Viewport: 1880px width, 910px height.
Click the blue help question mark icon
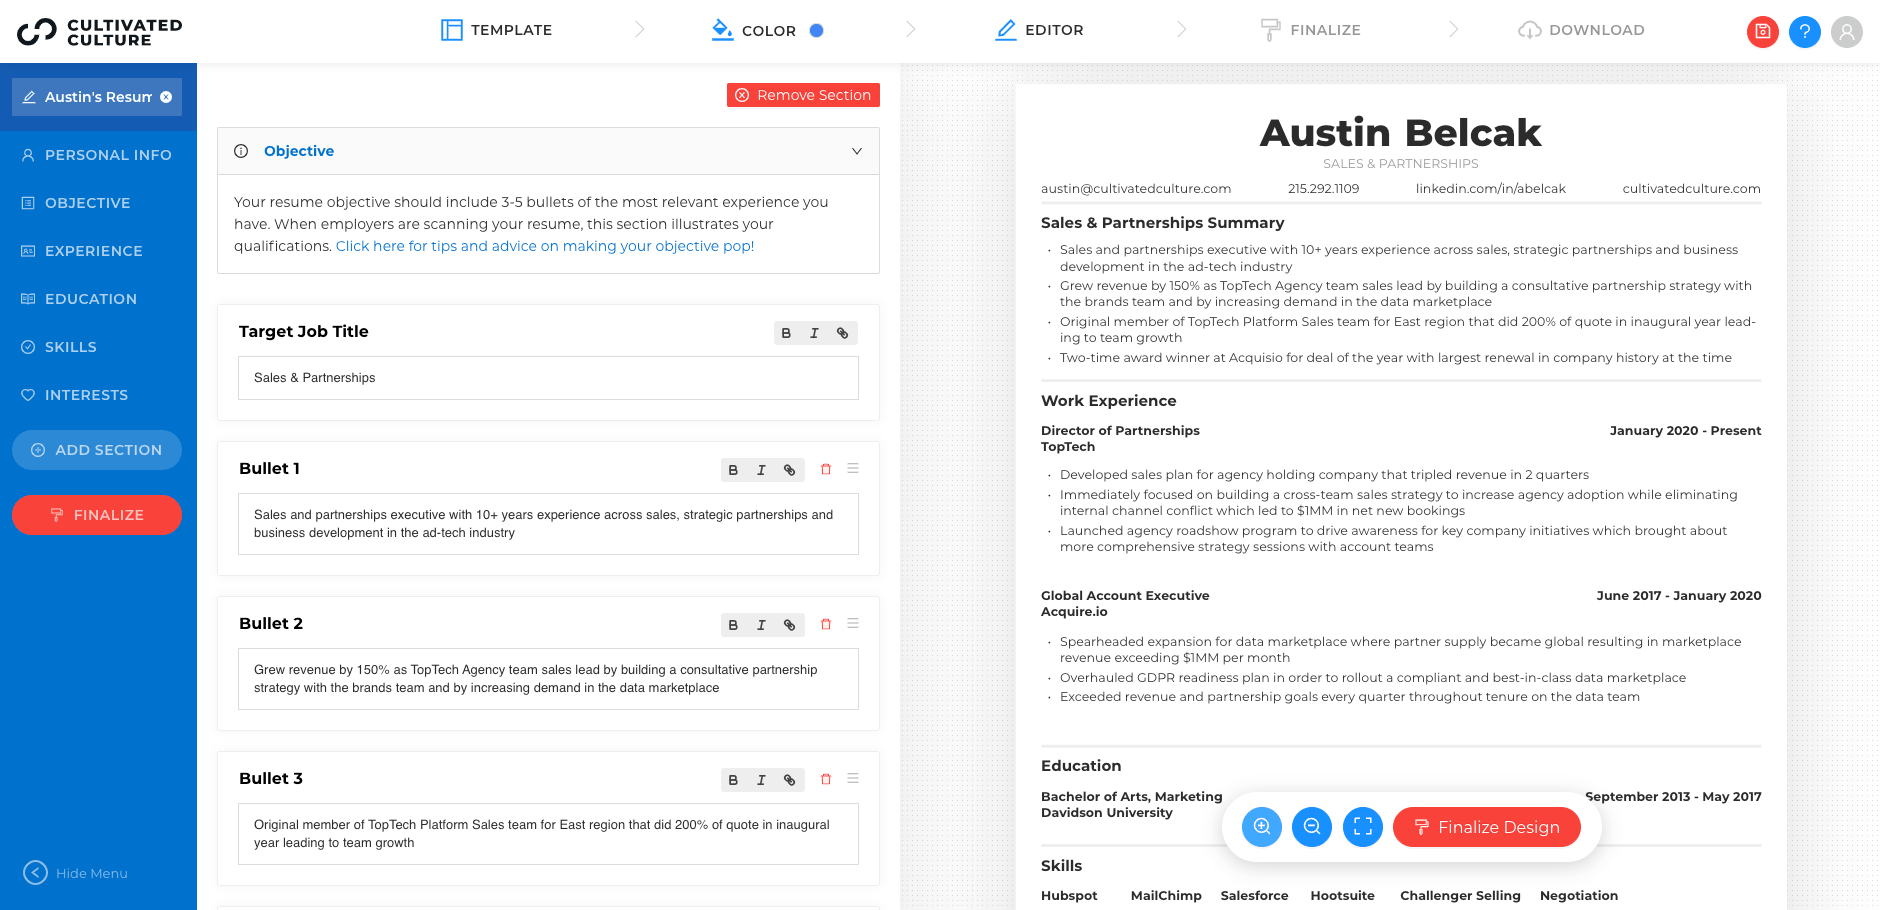(1804, 31)
